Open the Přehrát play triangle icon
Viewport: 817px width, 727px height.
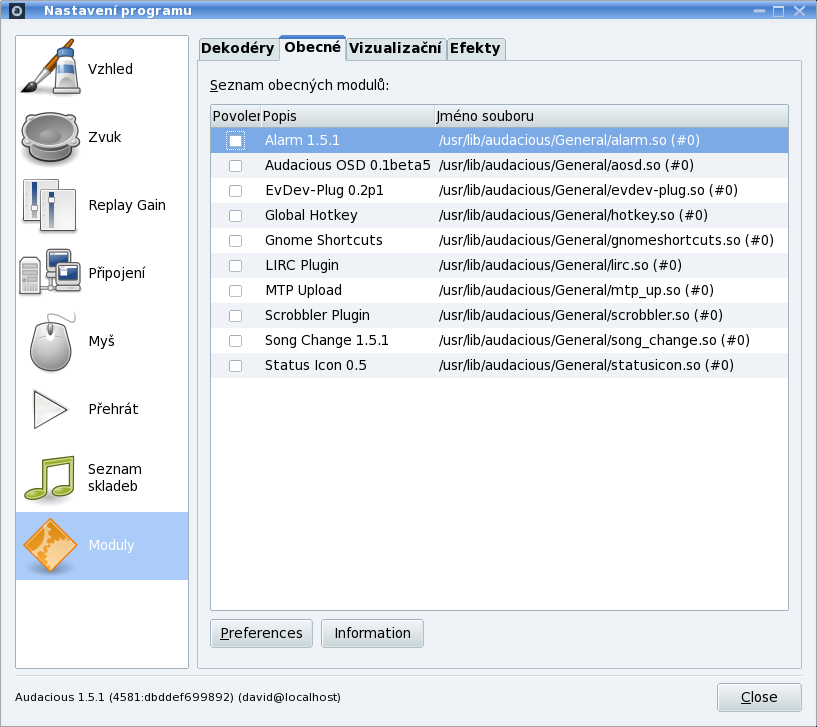pyautogui.click(x=50, y=409)
